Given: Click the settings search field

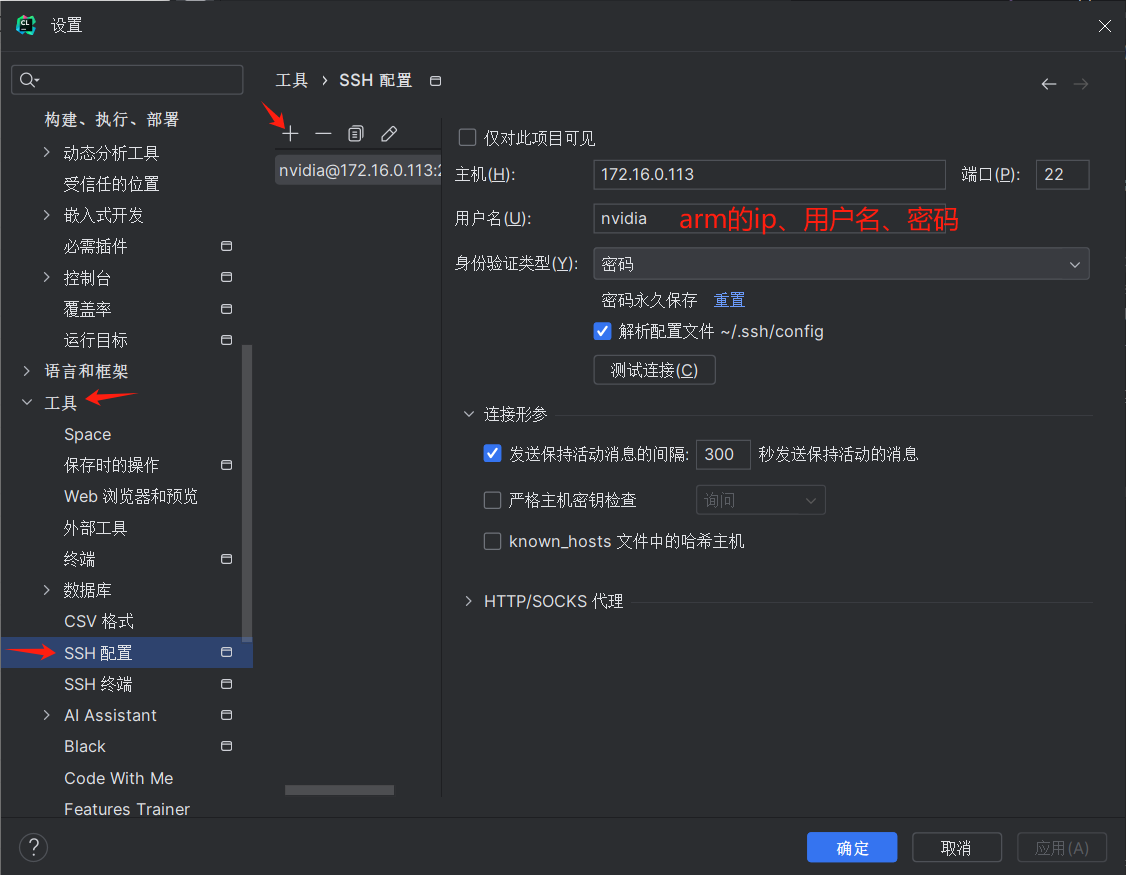Looking at the screenshot, I should [127, 80].
